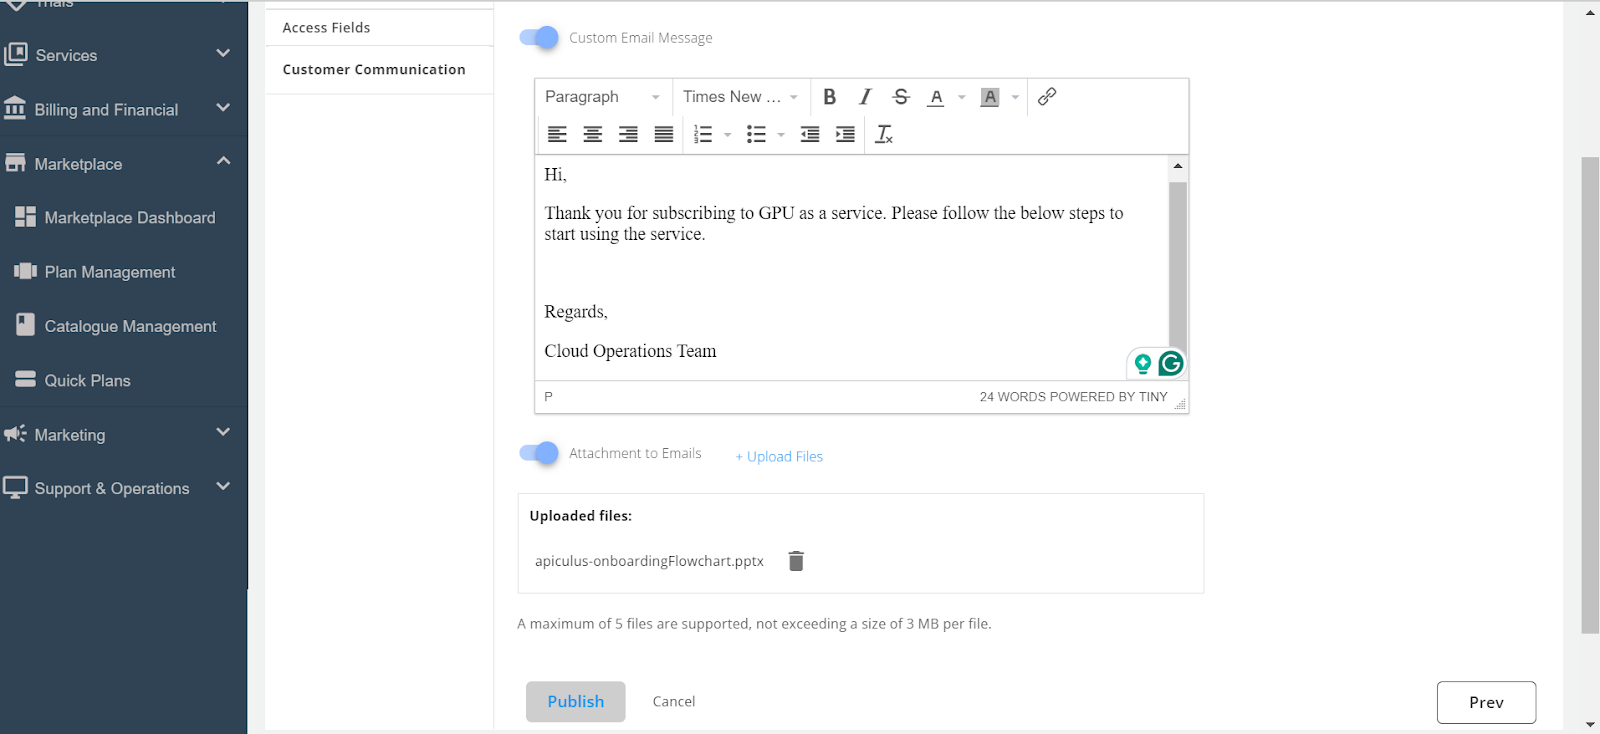Align text left
The height and width of the screenshot is (734, 1600).
pyautogui.click(x=557, y=134)
